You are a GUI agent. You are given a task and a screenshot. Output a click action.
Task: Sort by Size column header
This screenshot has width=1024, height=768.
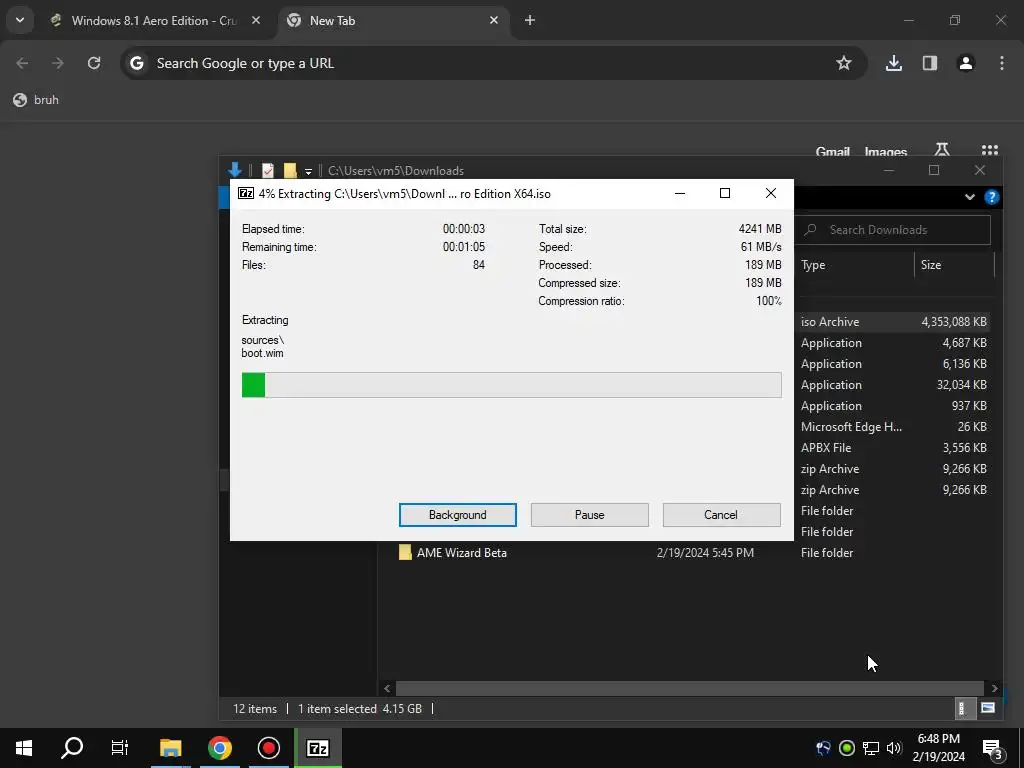pyautogui.click(x=953, y=264)
